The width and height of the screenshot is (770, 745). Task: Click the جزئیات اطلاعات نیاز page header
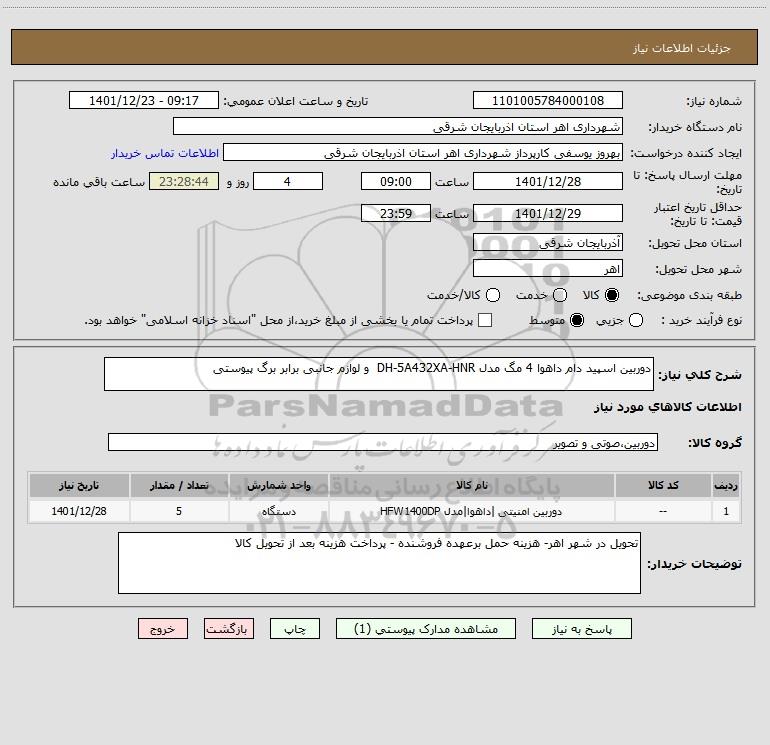(681, 48)
